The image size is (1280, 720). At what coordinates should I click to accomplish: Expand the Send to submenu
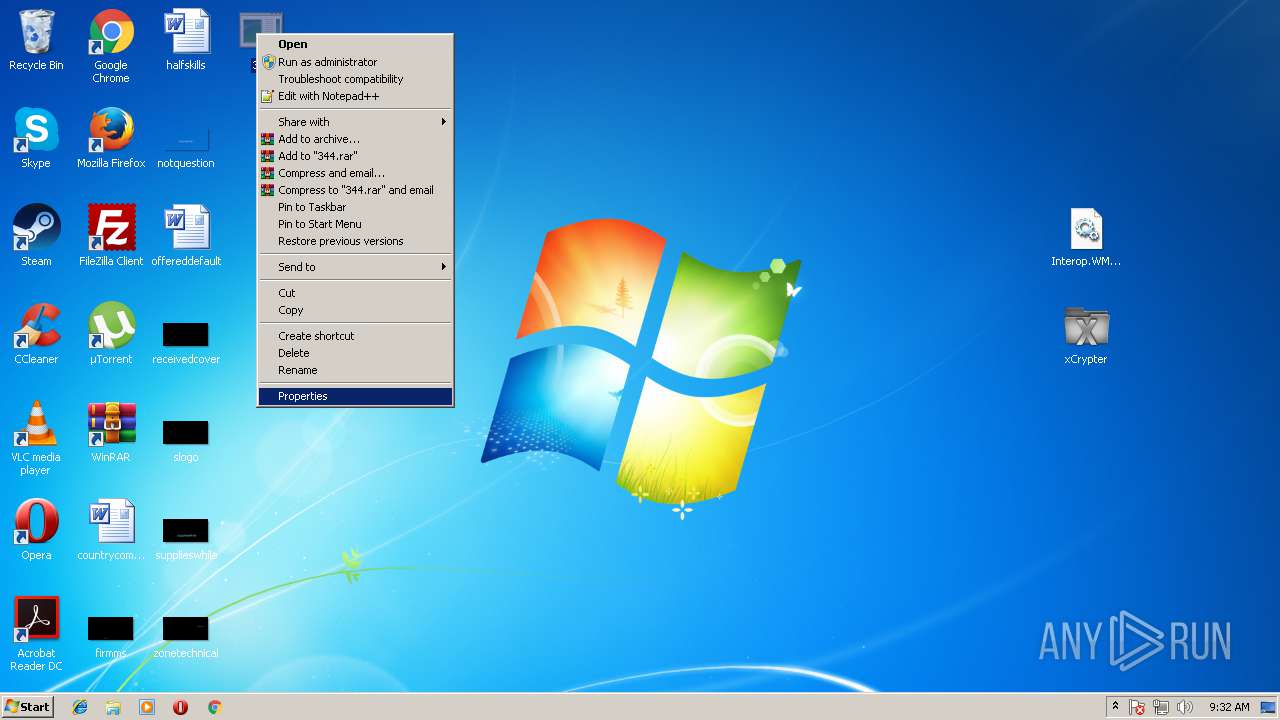click(355, 267)
